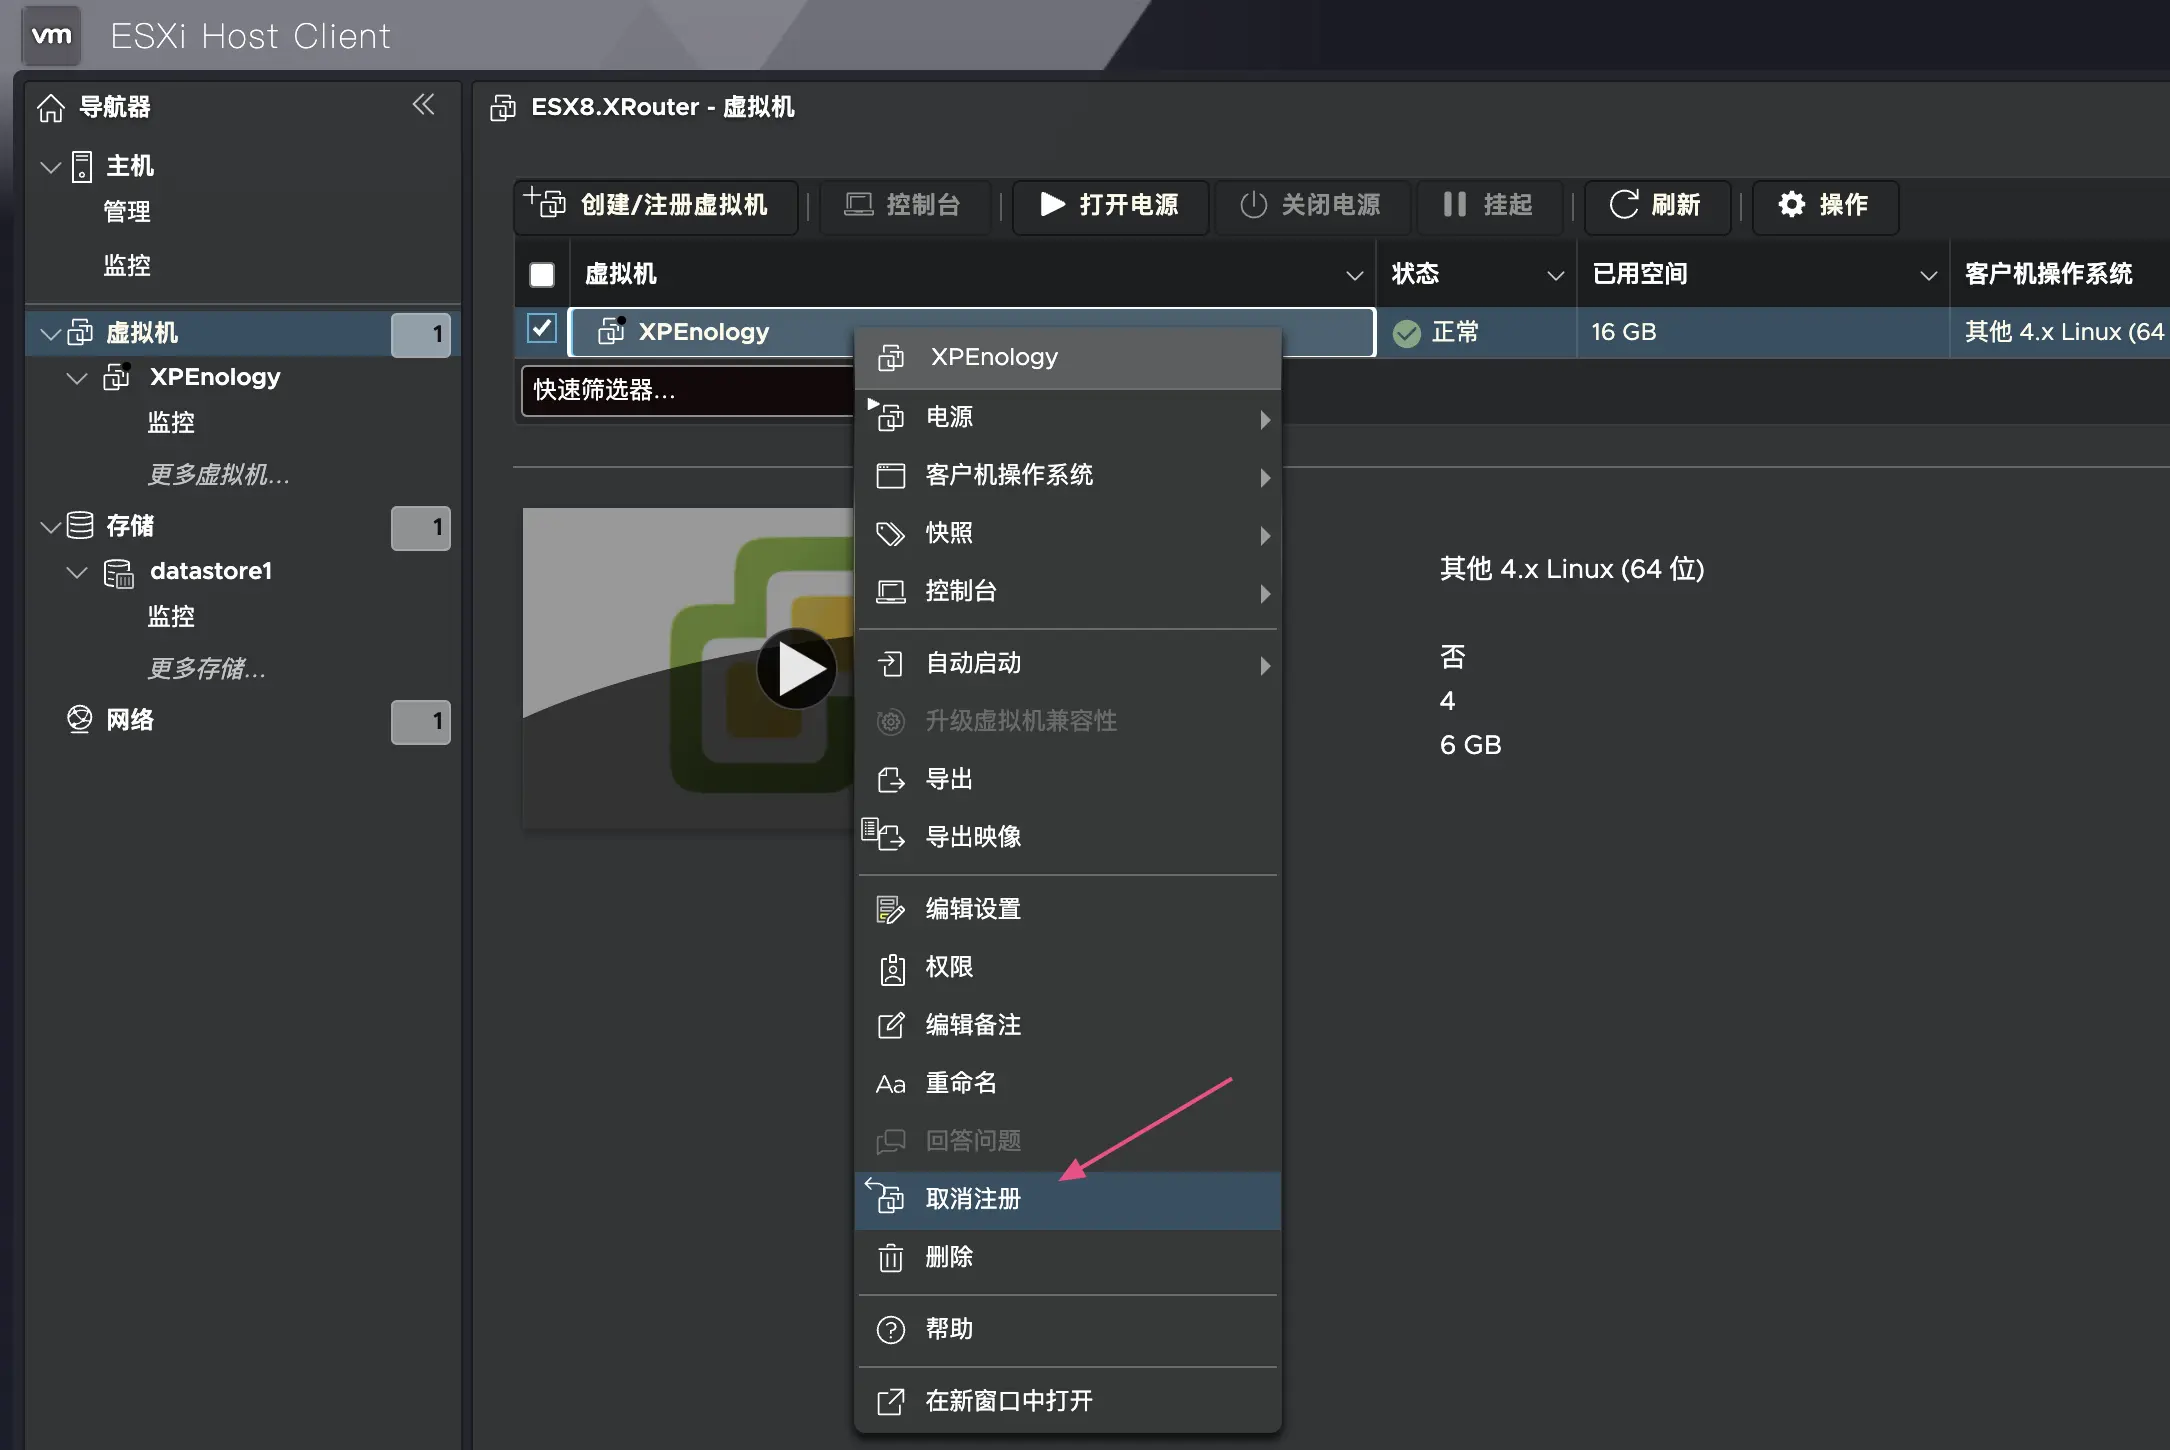Choose 在新窗口中打开 from the context menu

coord(1068,1401)
